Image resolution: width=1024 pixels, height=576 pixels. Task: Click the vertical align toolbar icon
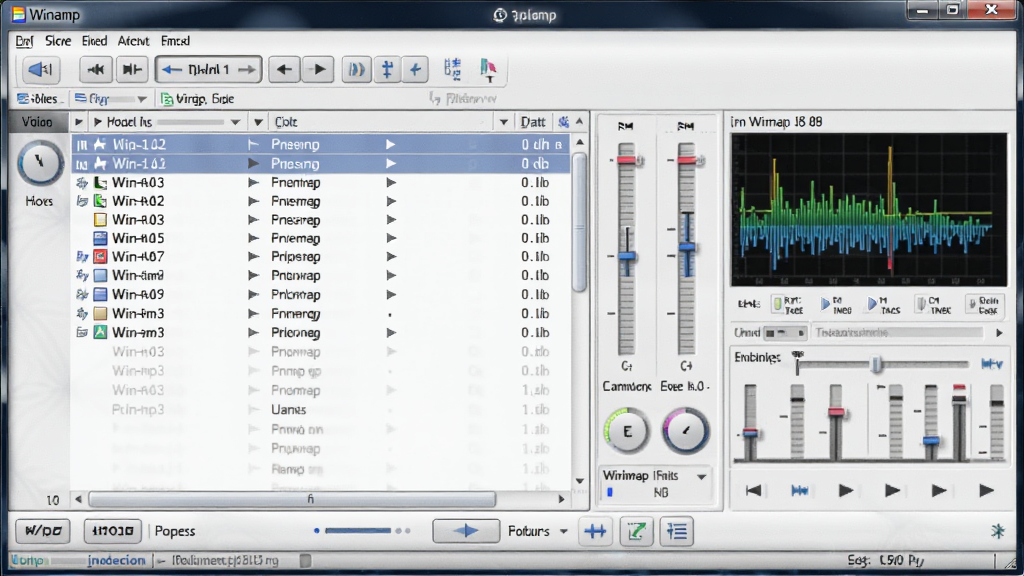coord(387,69)
